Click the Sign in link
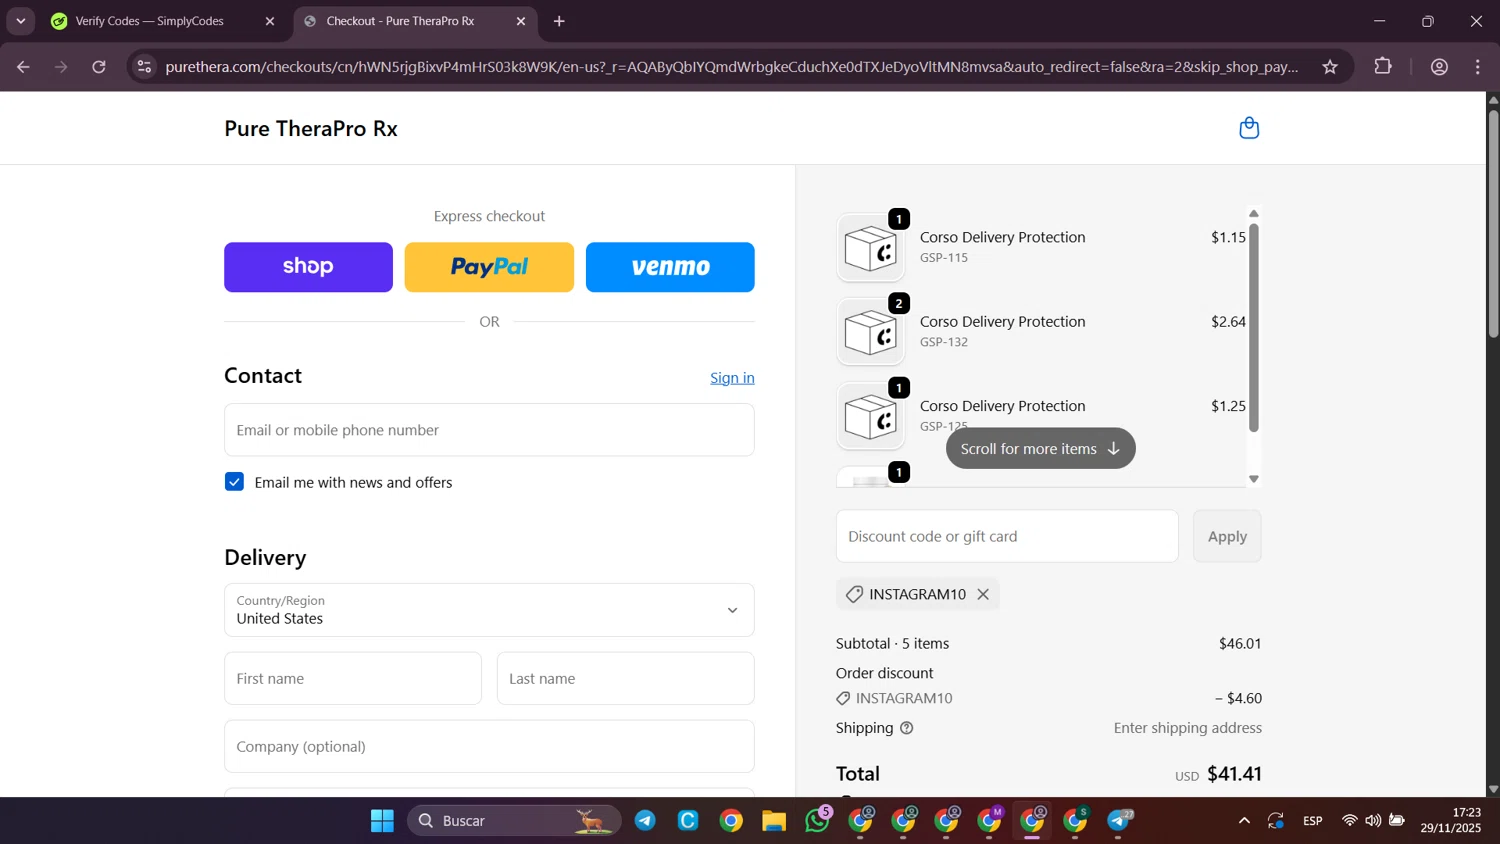This screenshot has width=1500, height=844. click(x=732, y=378)
